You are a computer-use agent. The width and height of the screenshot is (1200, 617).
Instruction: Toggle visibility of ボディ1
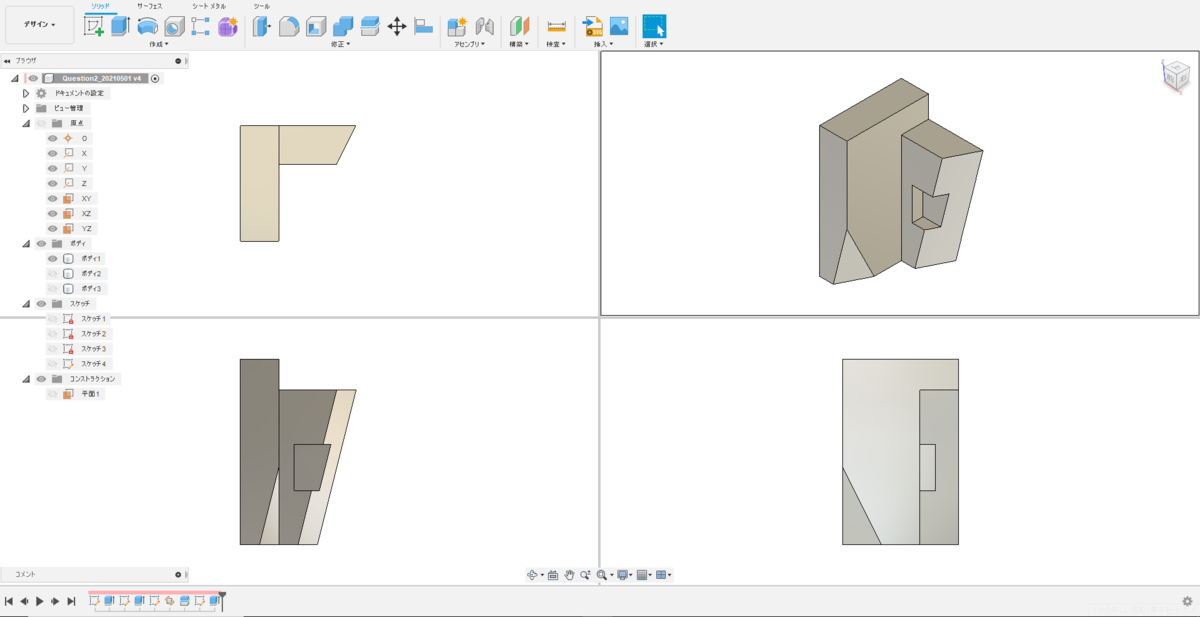point(53,258)
